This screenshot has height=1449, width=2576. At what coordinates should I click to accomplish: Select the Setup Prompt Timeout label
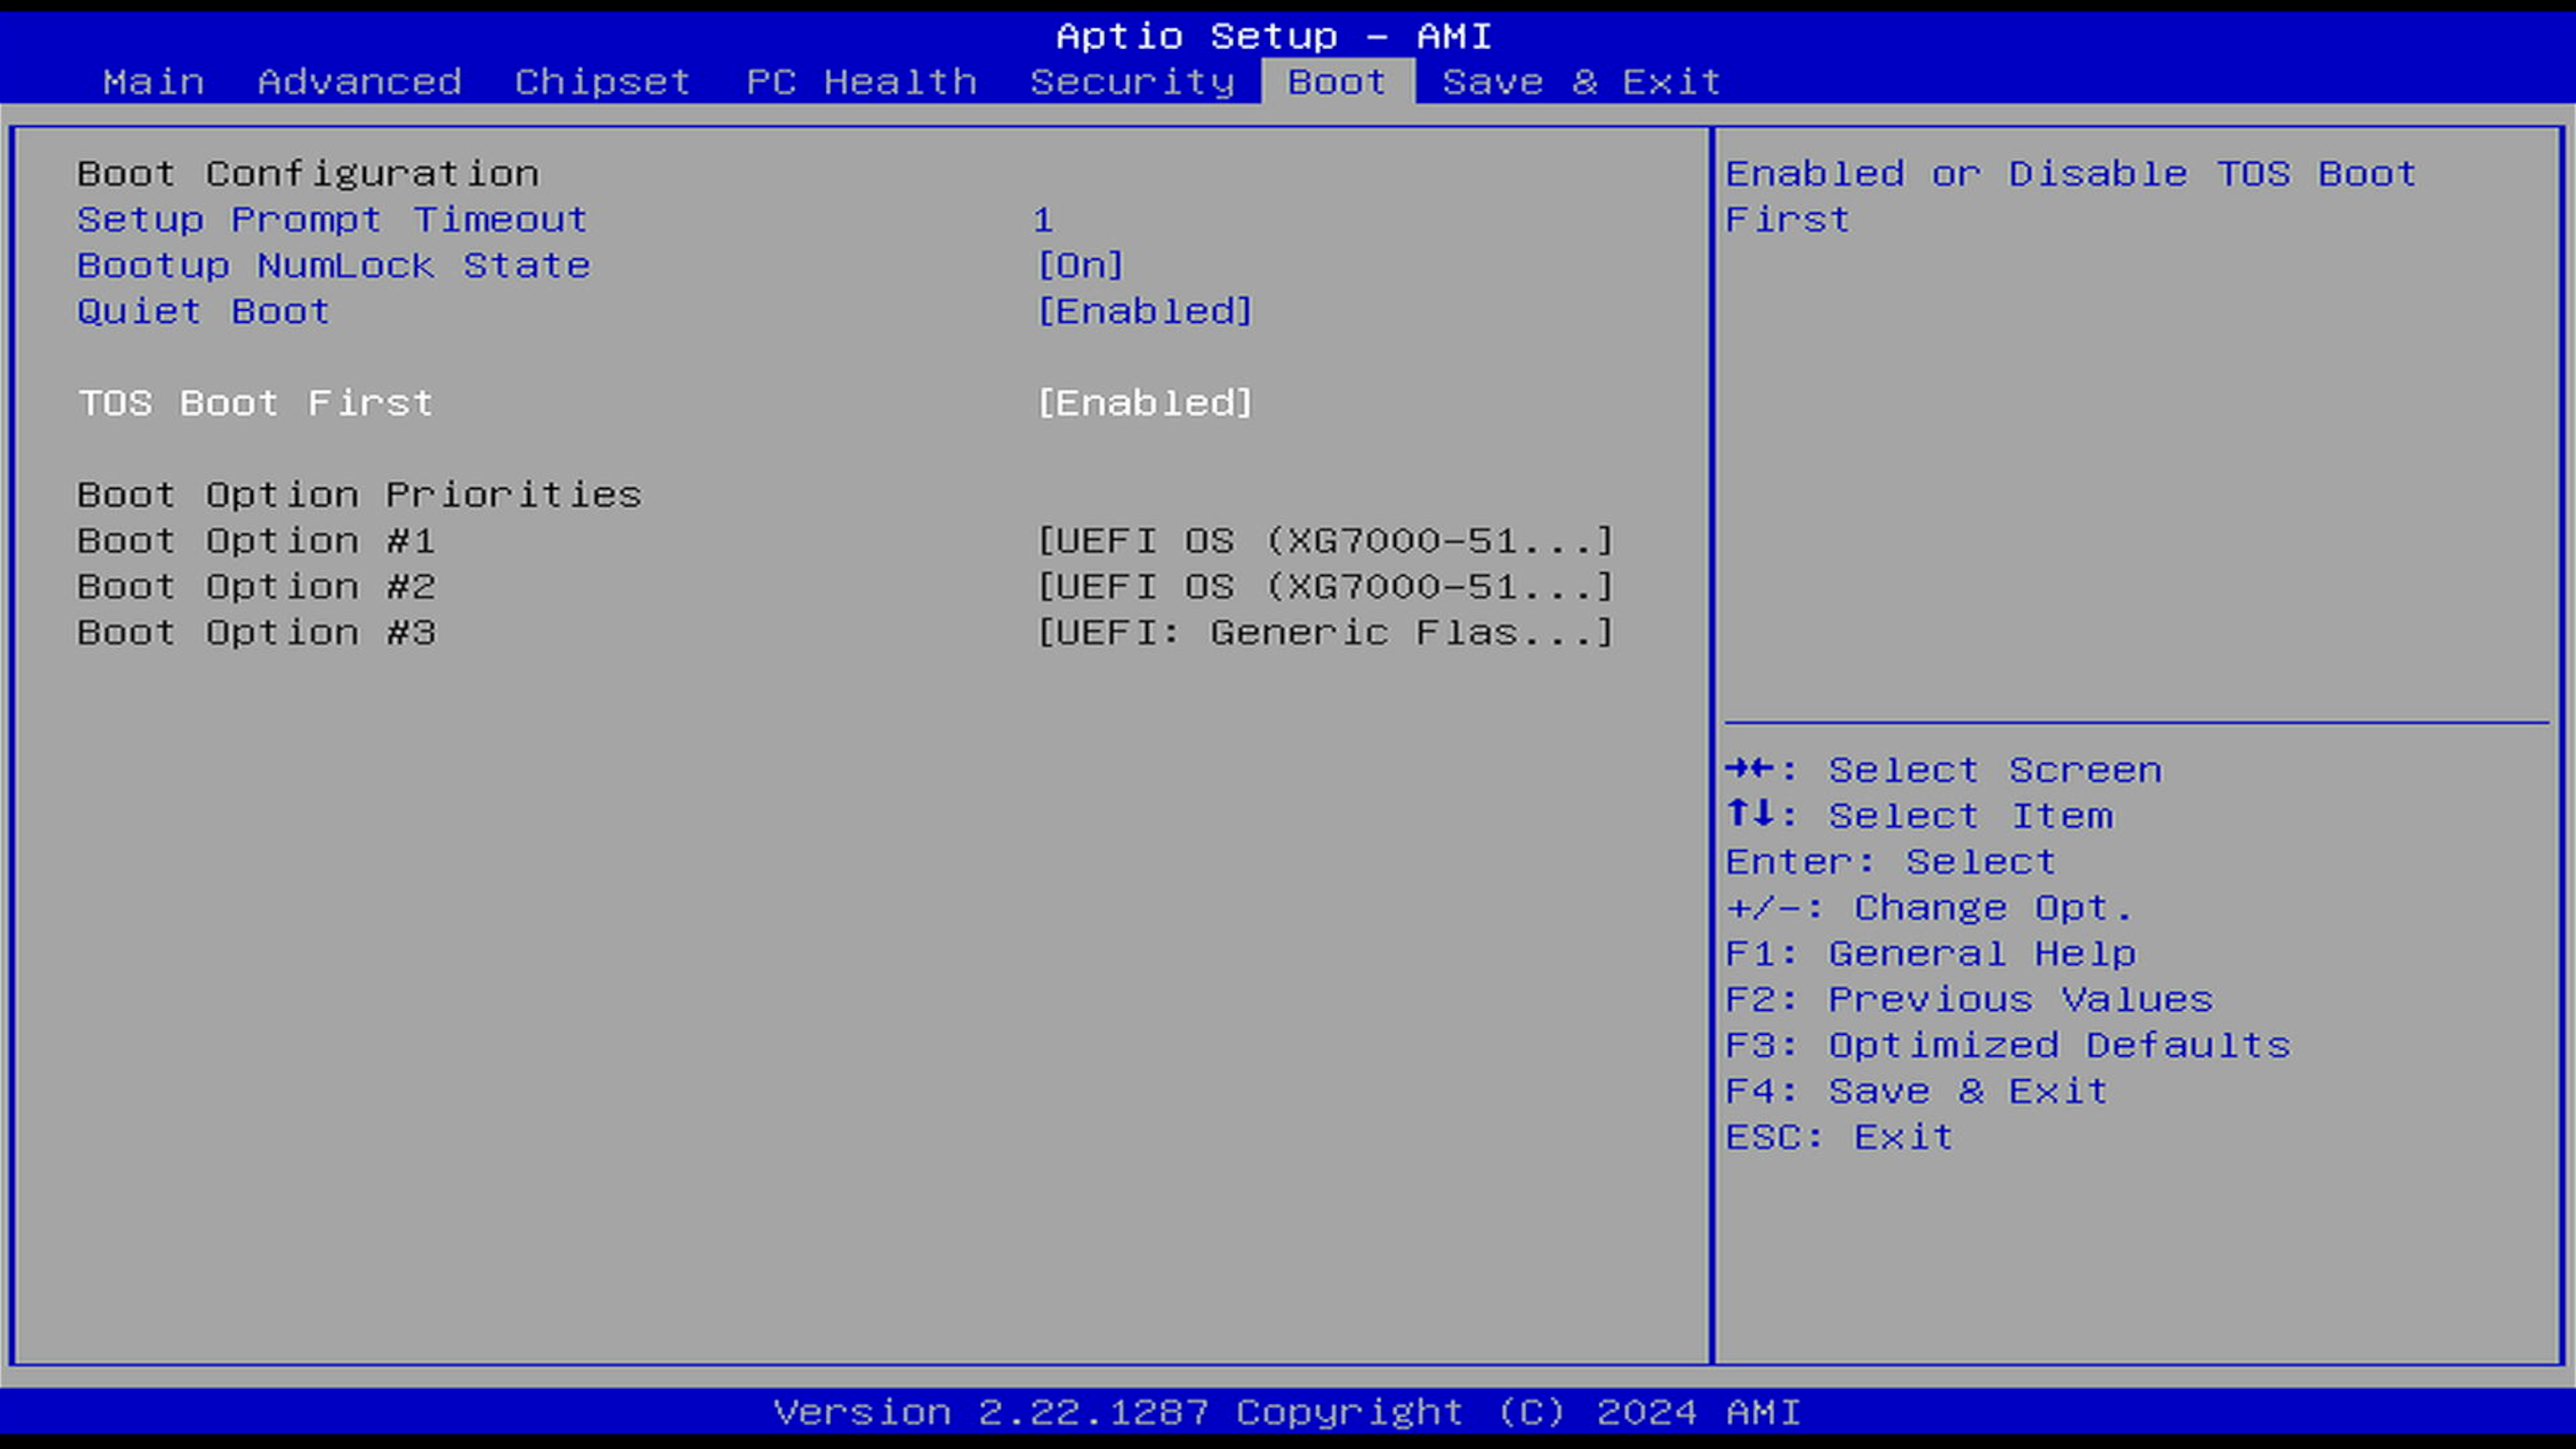332,220
